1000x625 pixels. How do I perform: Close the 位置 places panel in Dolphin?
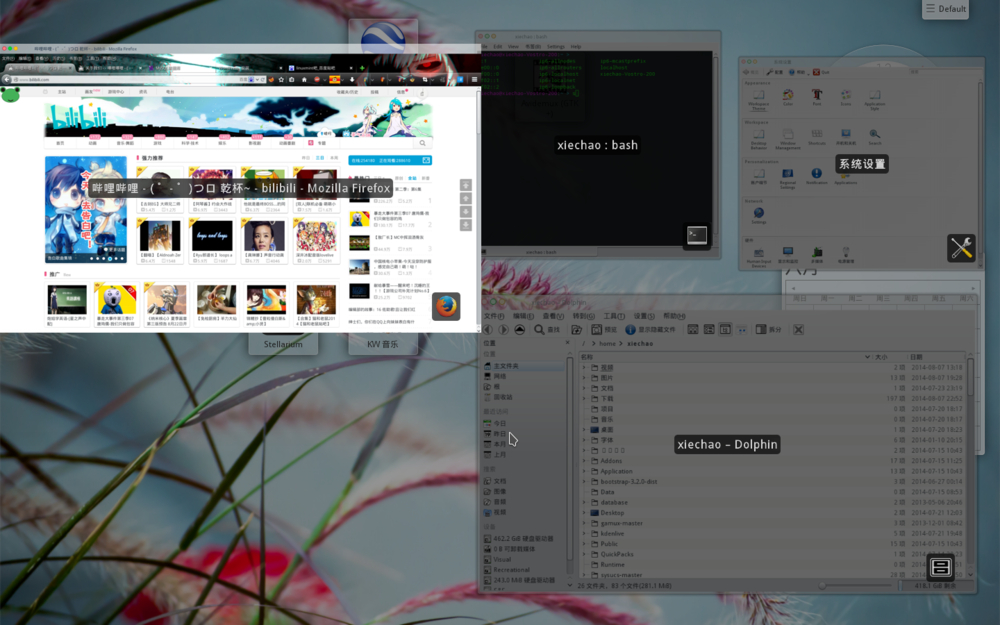click(x=567, y=343)
